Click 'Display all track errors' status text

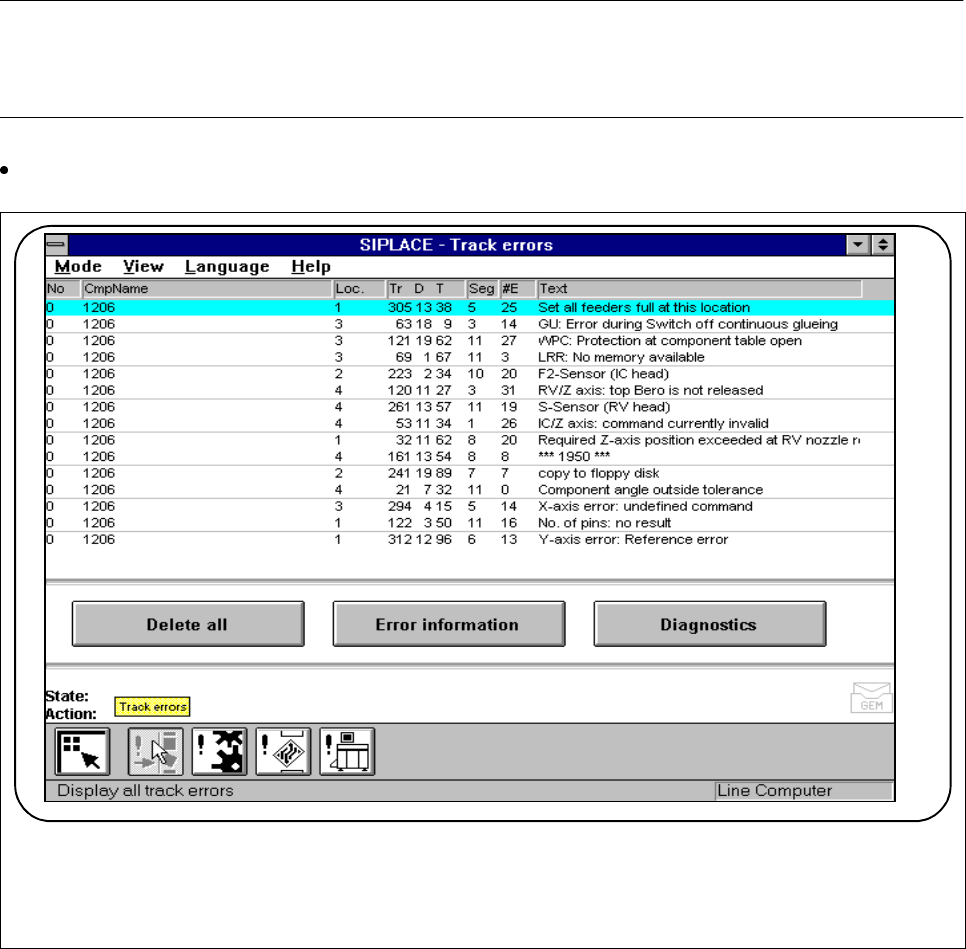tap(145, 791)
